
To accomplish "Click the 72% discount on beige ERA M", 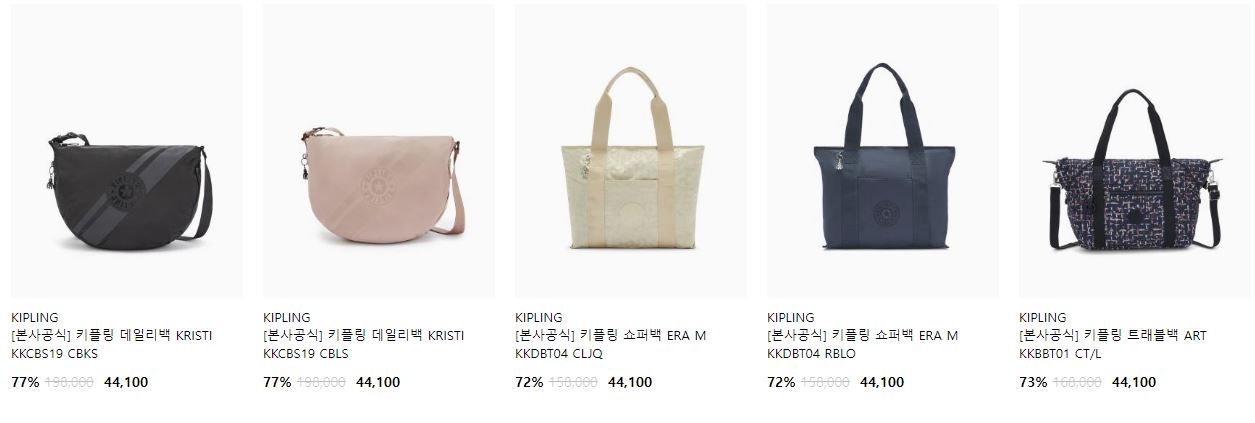I will coord(529,382).
